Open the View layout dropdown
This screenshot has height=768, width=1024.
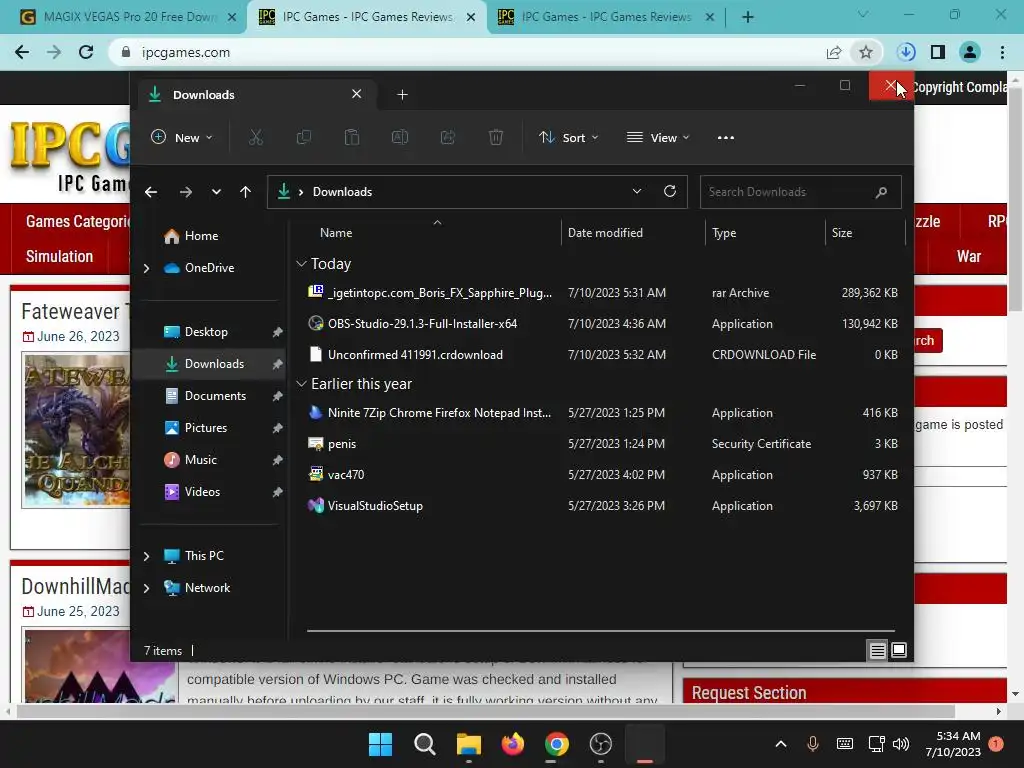pos(658,138)
